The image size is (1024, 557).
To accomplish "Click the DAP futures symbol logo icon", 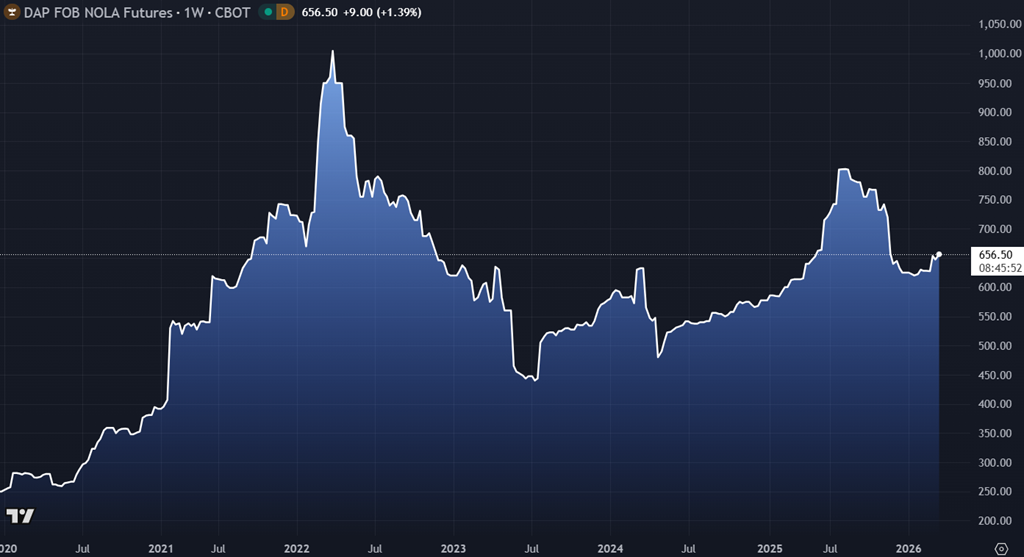I will (x=10, y=12).
